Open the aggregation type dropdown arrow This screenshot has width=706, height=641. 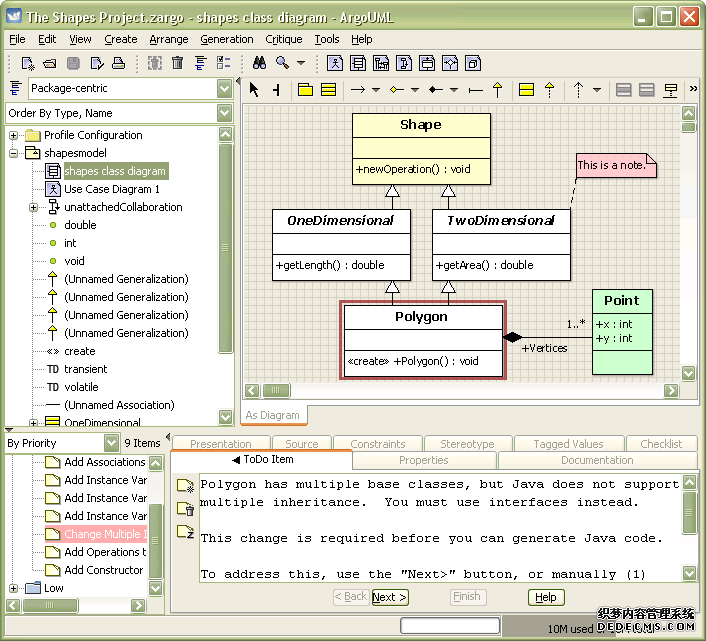[x=415, y=90]
